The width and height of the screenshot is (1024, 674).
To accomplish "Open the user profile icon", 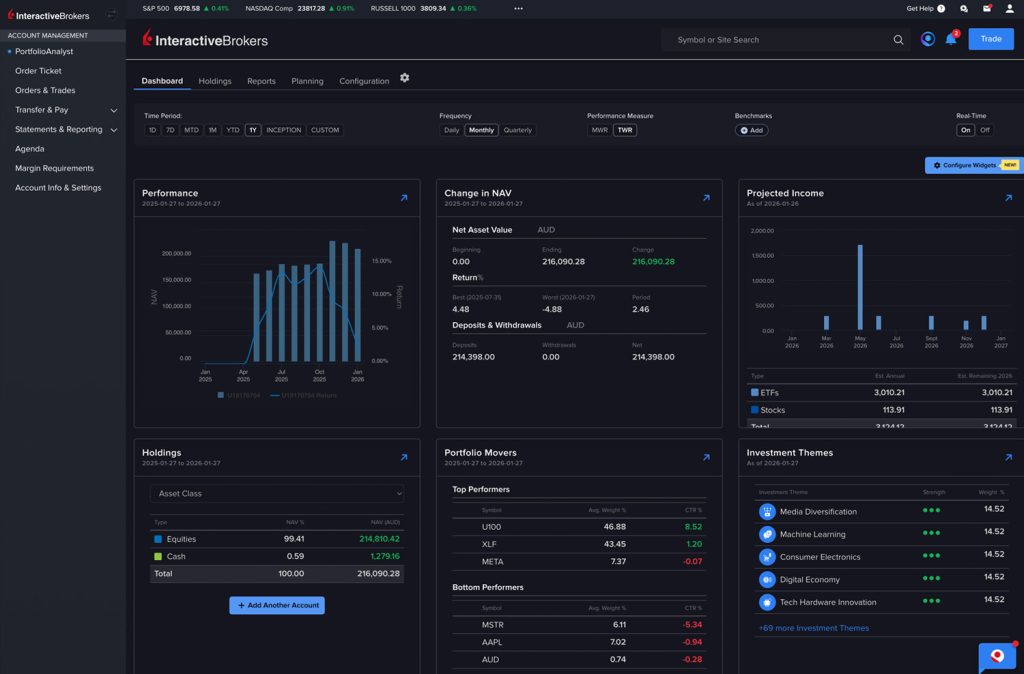I will click(1009, 8).
